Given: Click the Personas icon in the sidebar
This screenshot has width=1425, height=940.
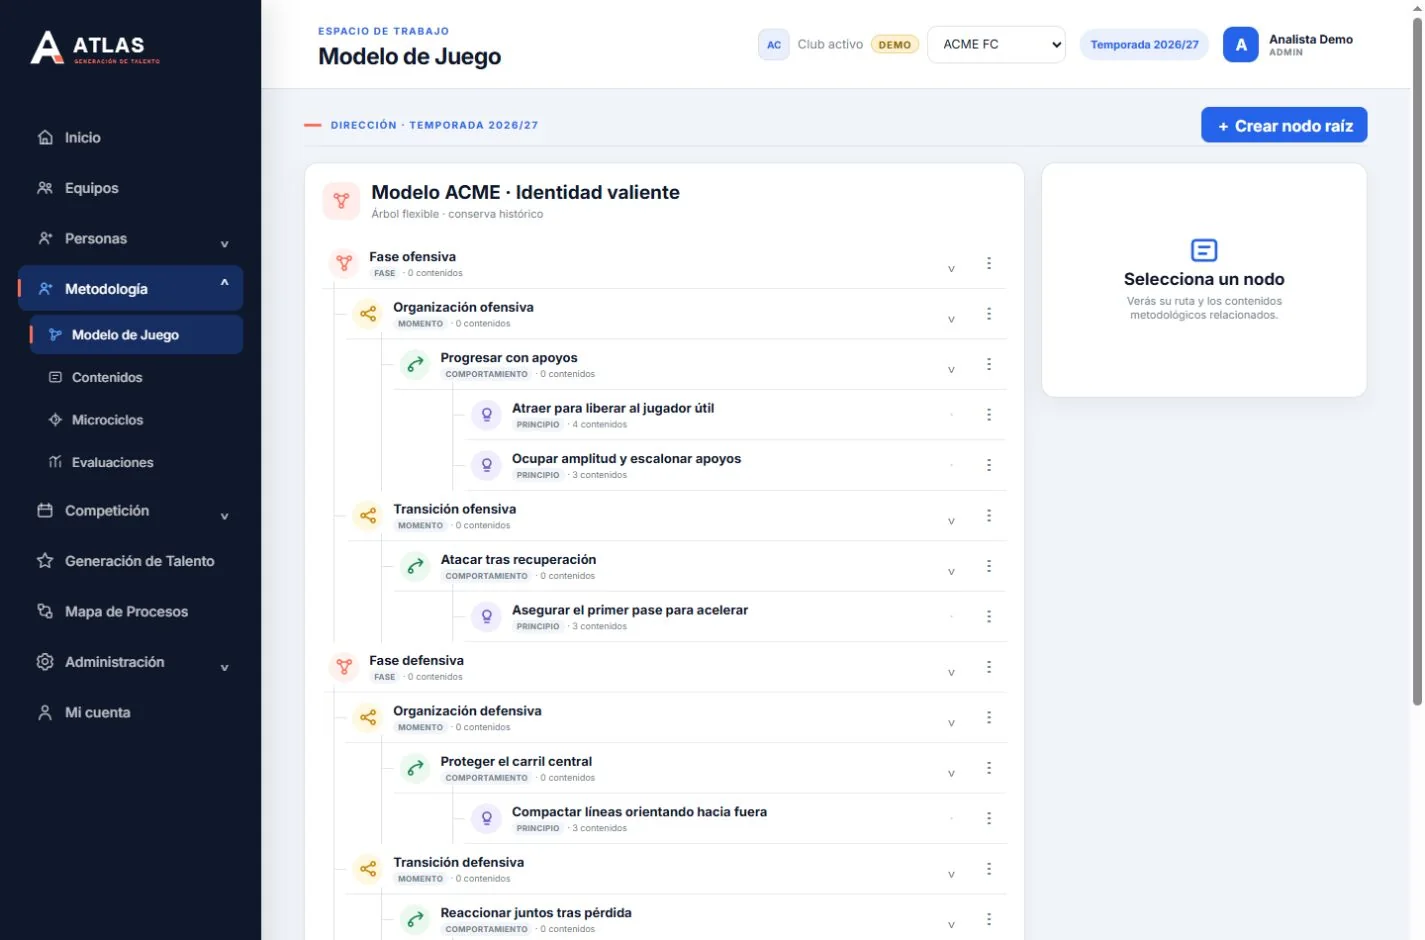Looking at the screenshot, I should pos(45,238).
